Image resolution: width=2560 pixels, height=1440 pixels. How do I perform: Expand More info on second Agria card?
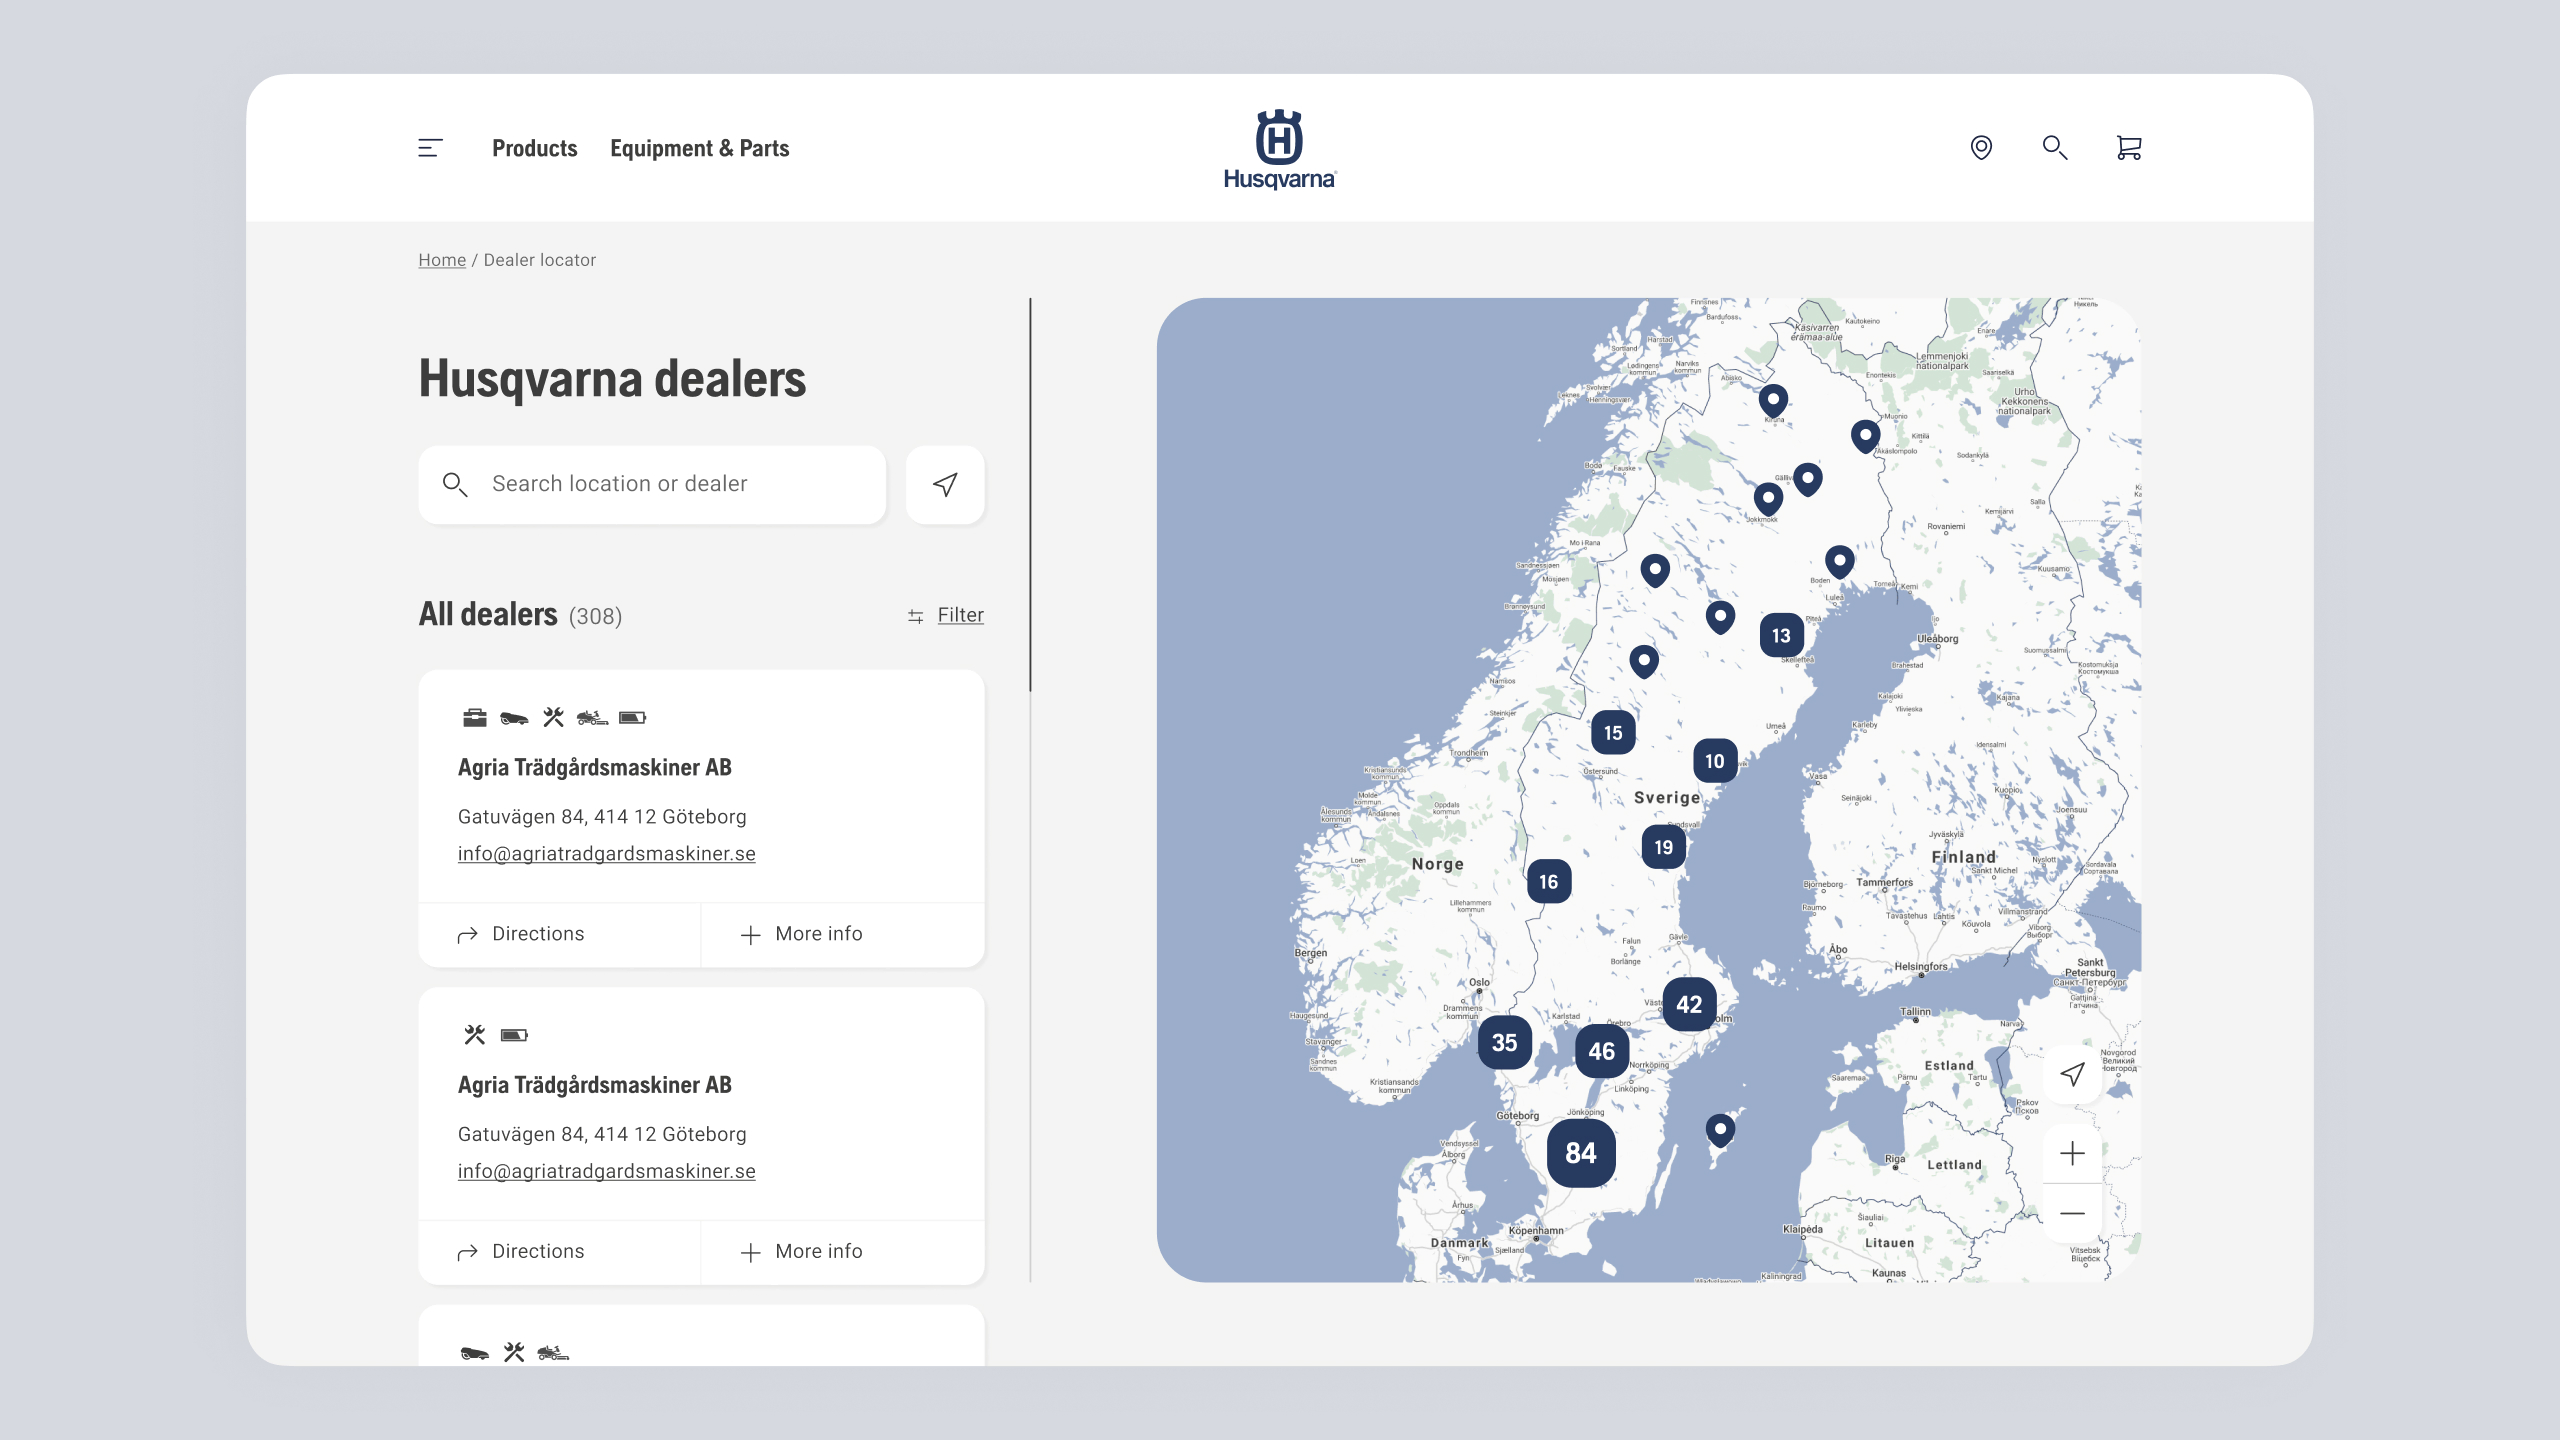(843, 1252)
